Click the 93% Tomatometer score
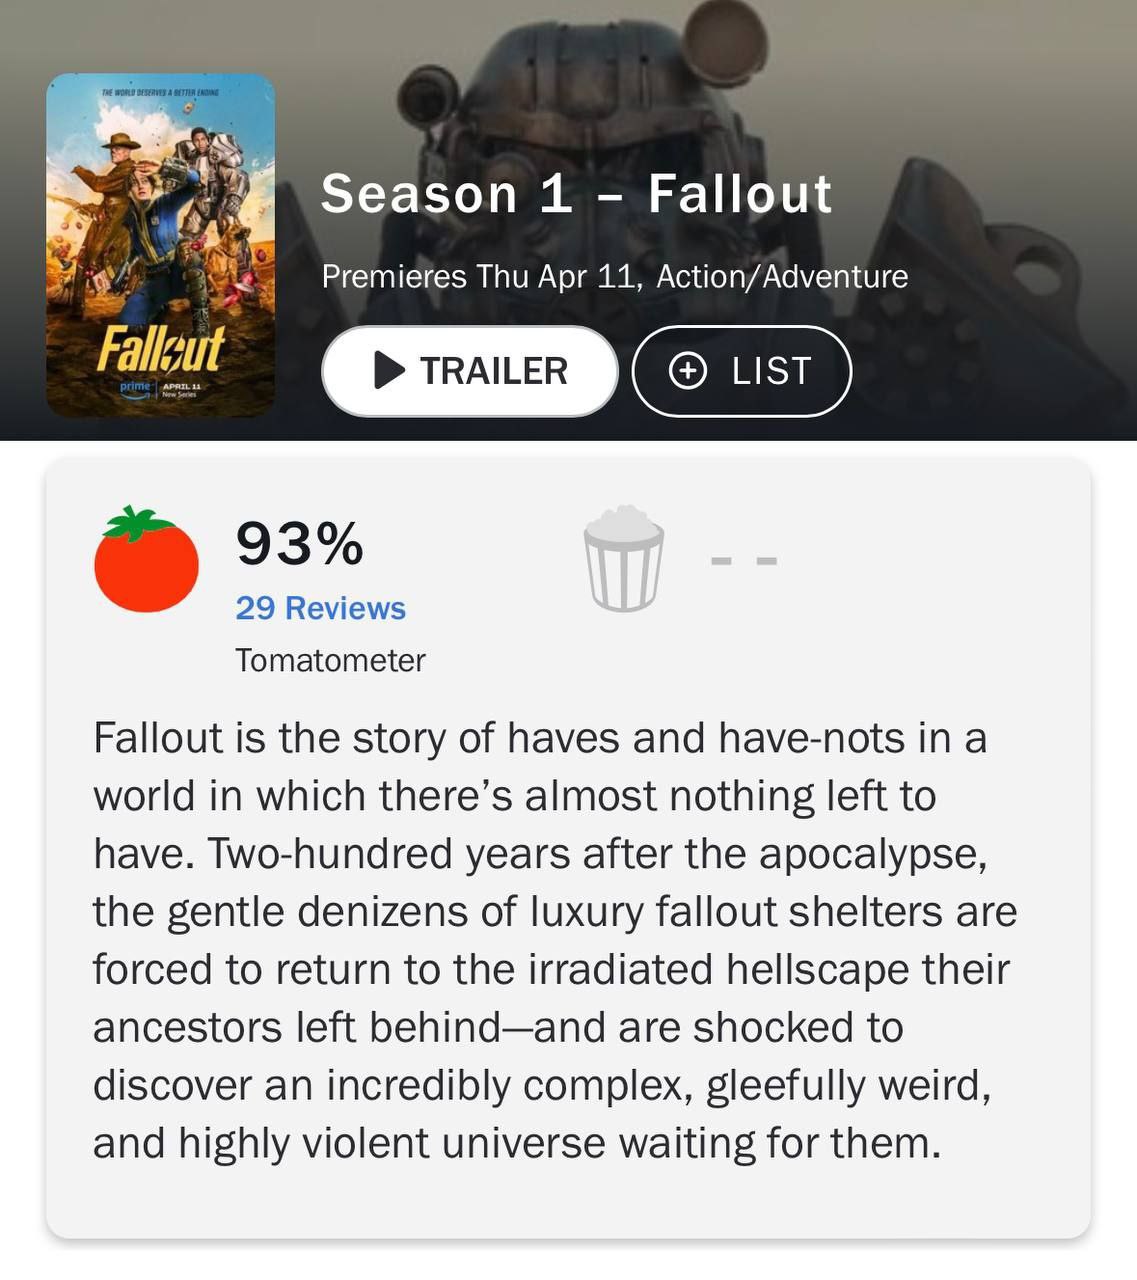1137x1280 pixels. (x=299, y=544)
